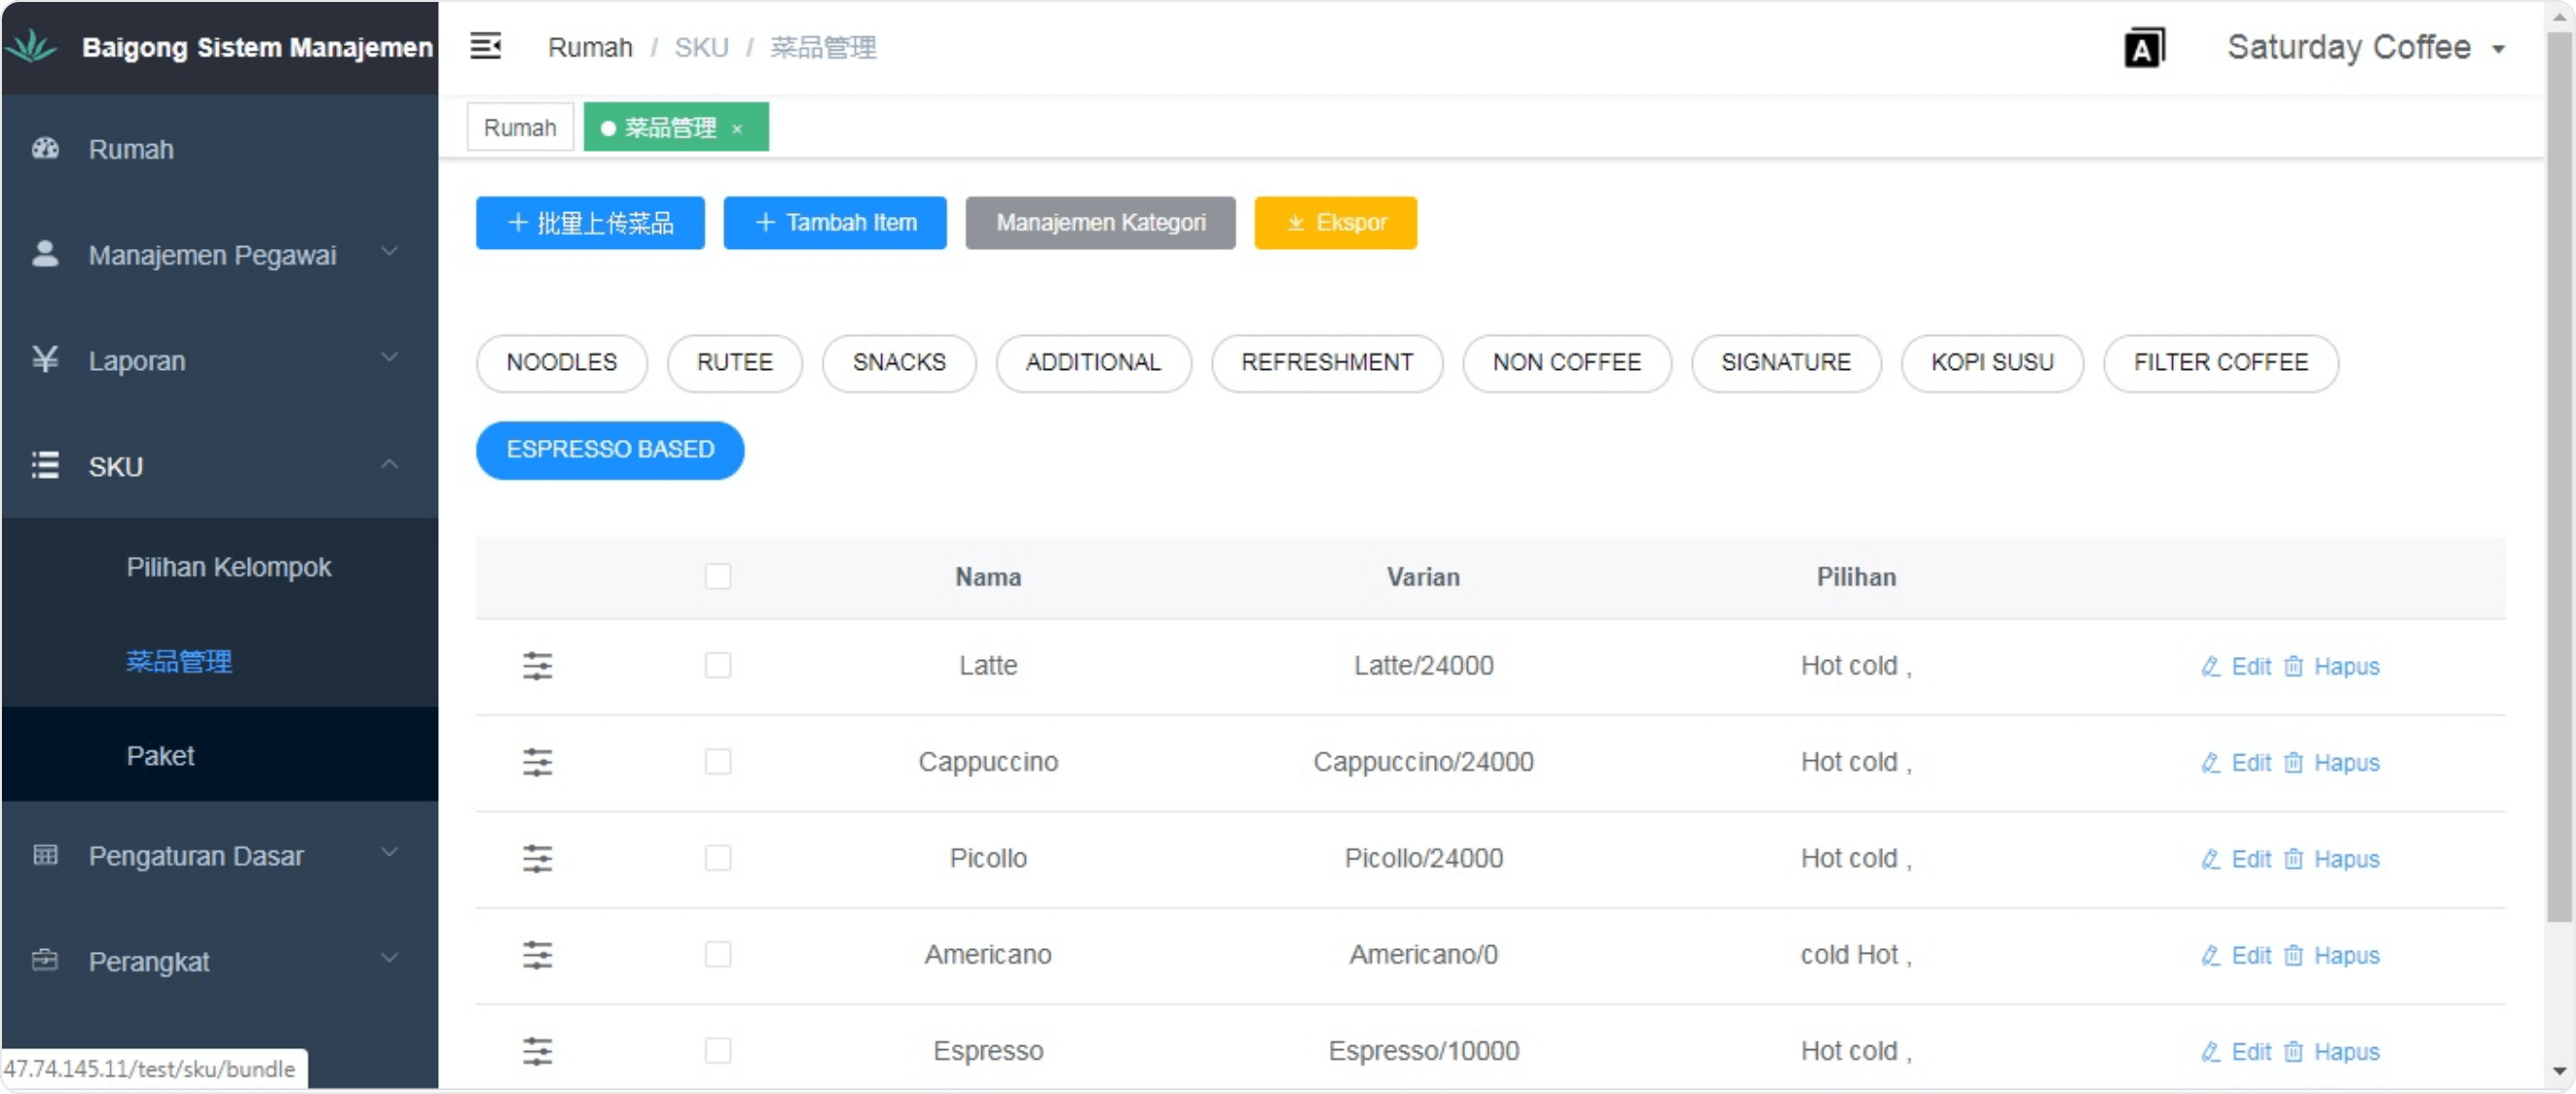The height and width of the screenshot is (1094, 2576).
Task: Select the Espresso row checkbox
Action: point(717,1050)
